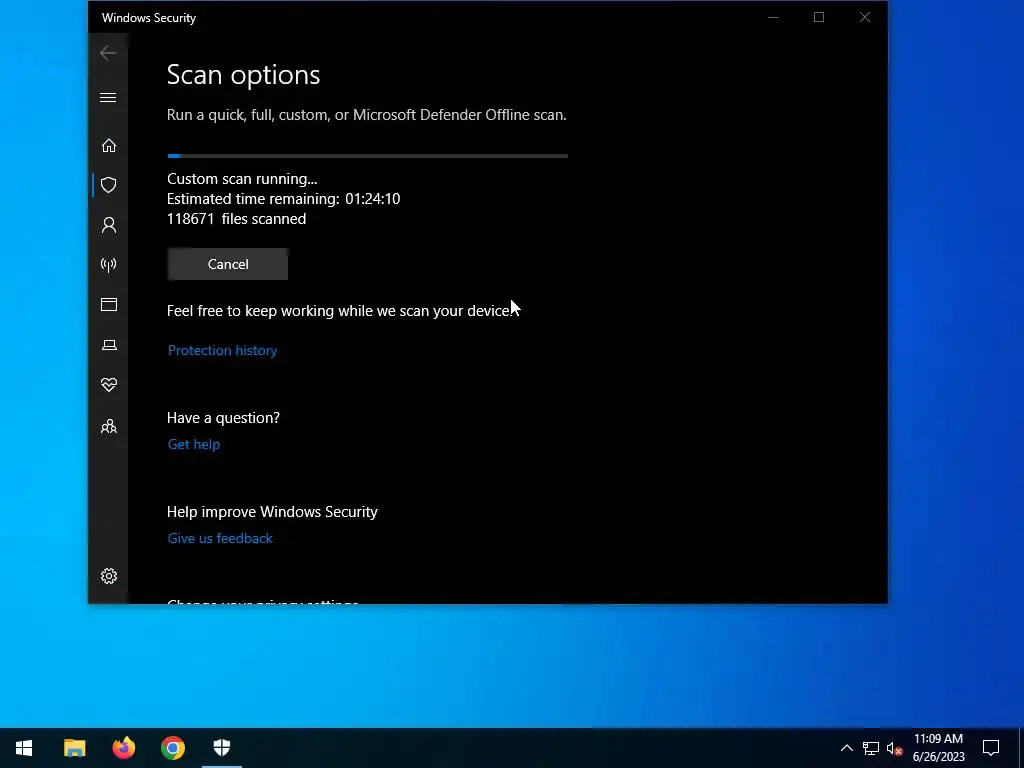Click the scan progress bar
The width and height of the screenshot is (1024, 768).
coord(368,156)
